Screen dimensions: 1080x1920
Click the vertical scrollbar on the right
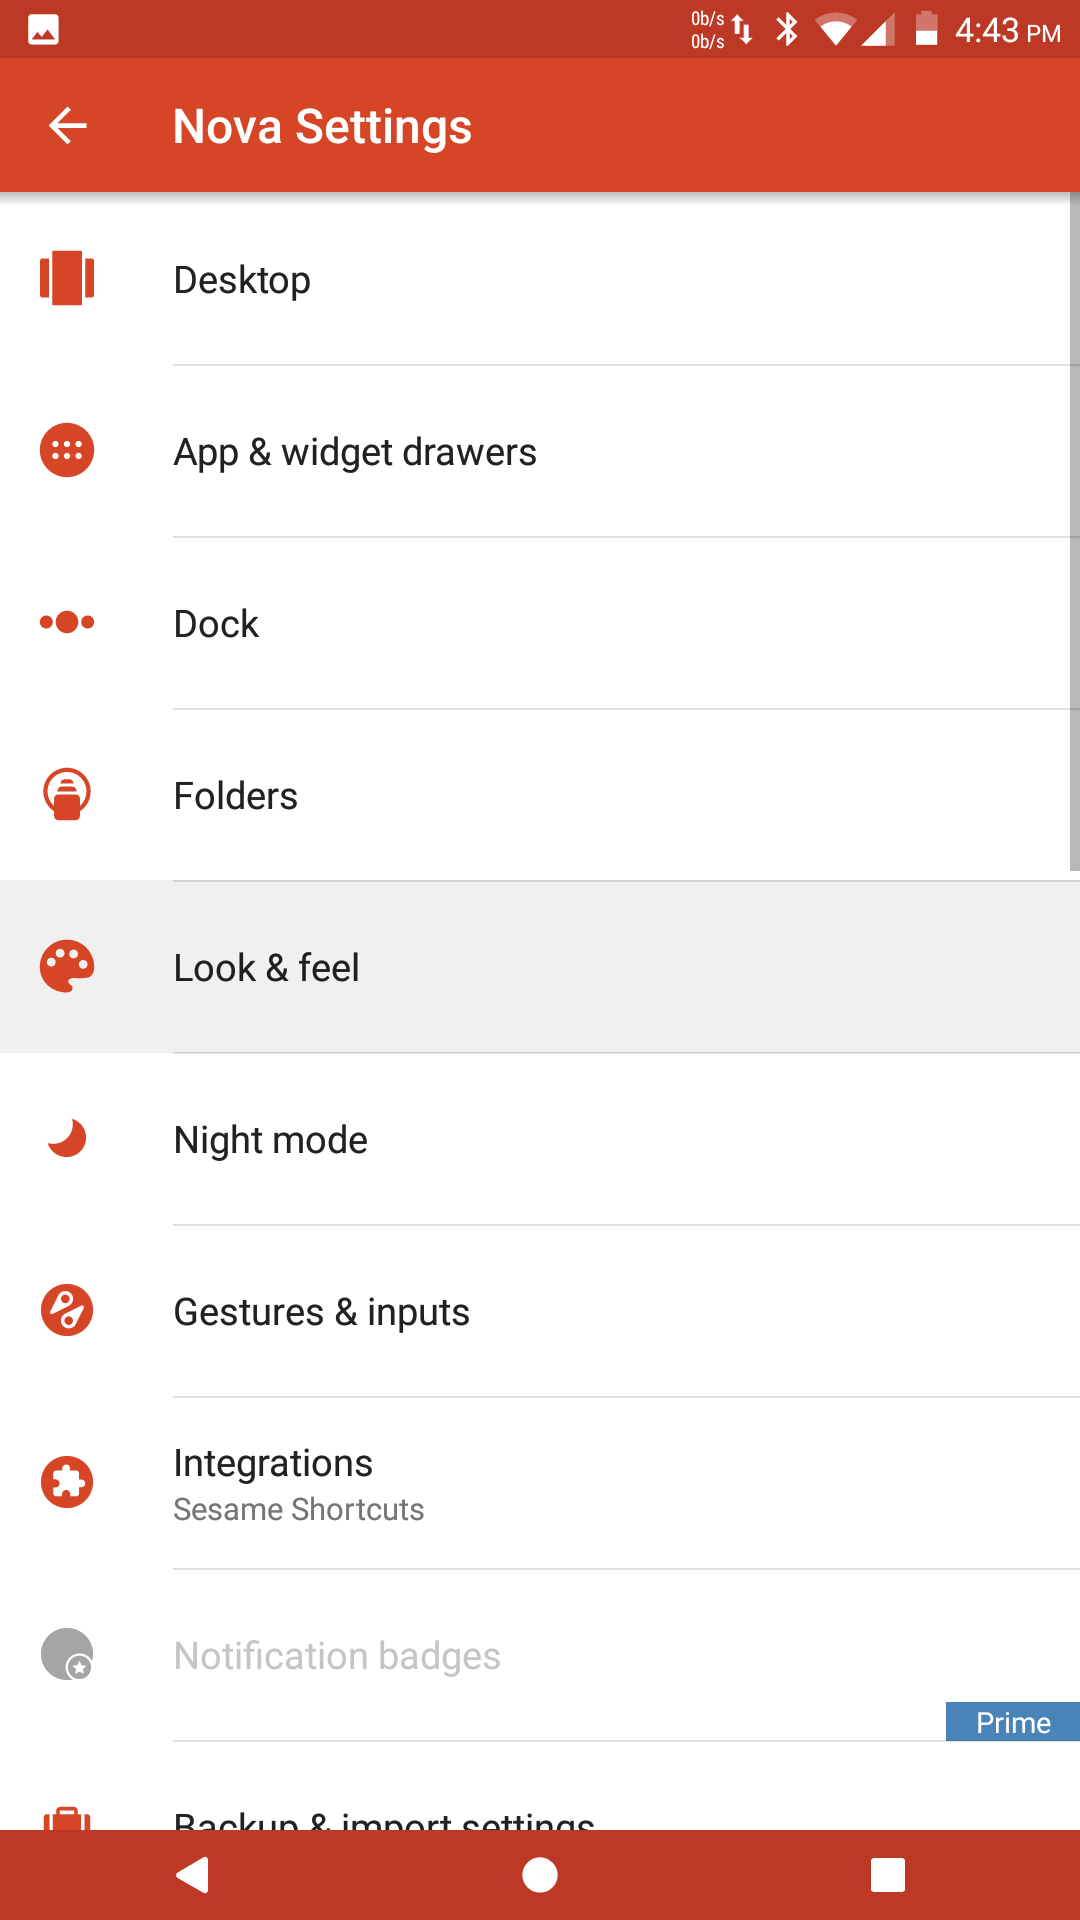1074,532
